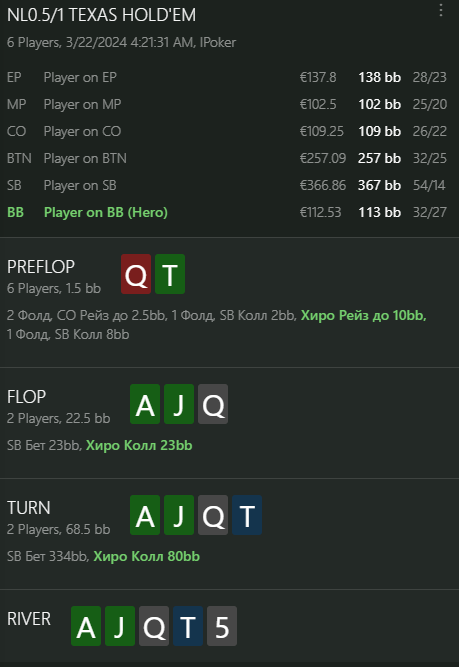Click the BTN 257 bb stack value
459x667 pixels.
[379, 158]
